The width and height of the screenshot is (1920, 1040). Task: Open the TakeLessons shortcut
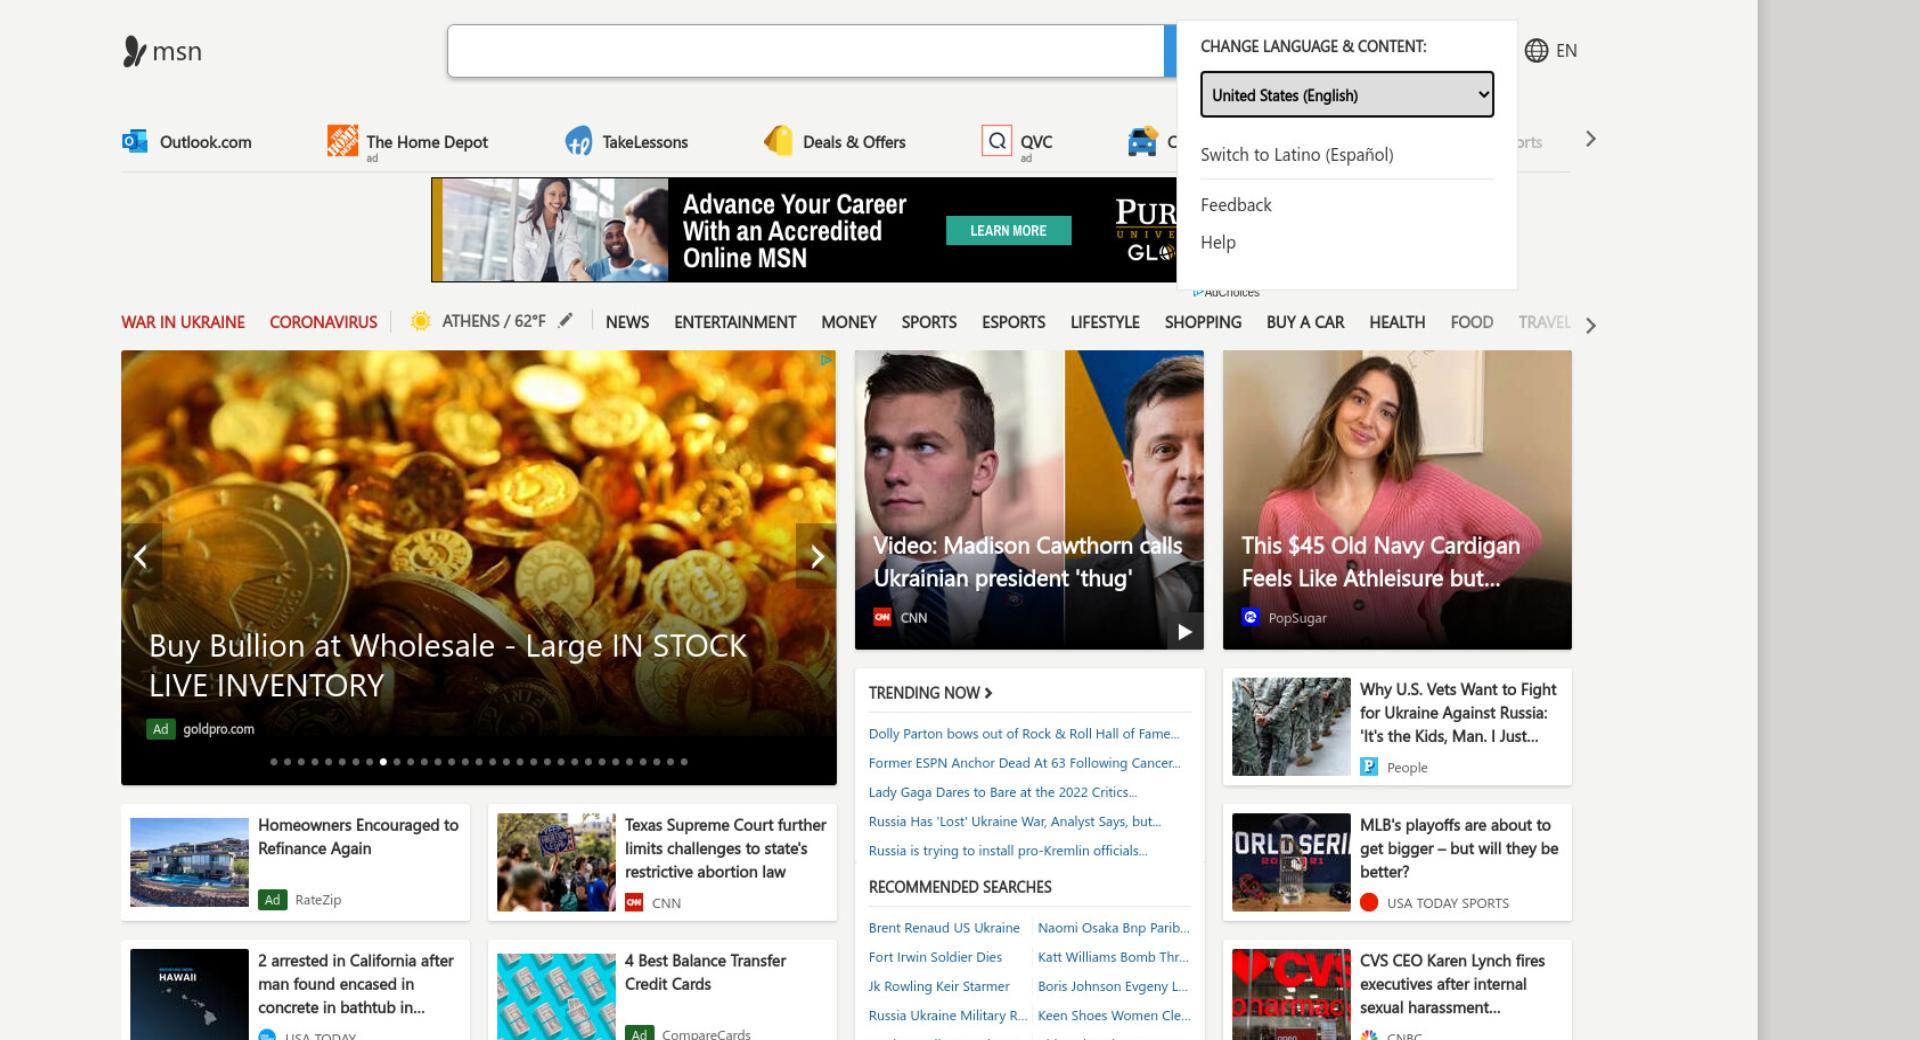[626, 142]
